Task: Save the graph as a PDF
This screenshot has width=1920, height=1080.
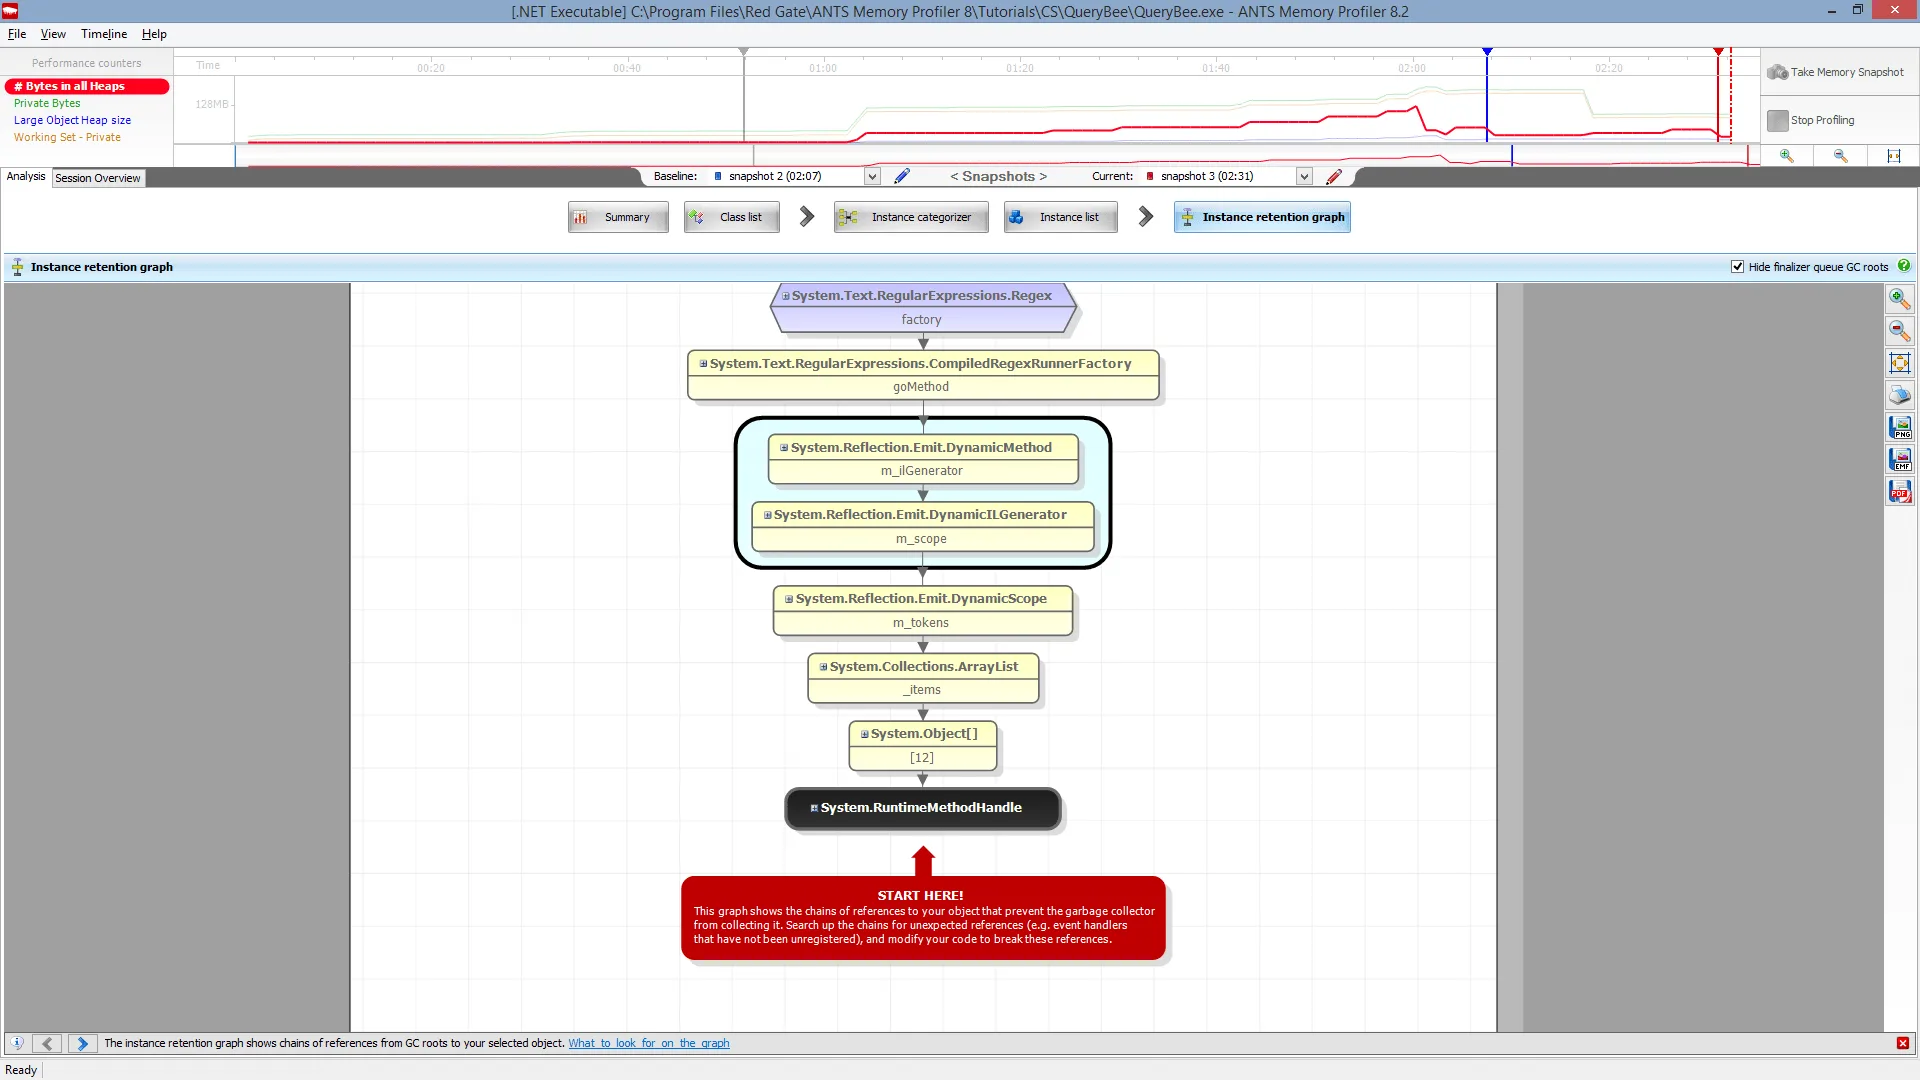Action: point(1899,491)
